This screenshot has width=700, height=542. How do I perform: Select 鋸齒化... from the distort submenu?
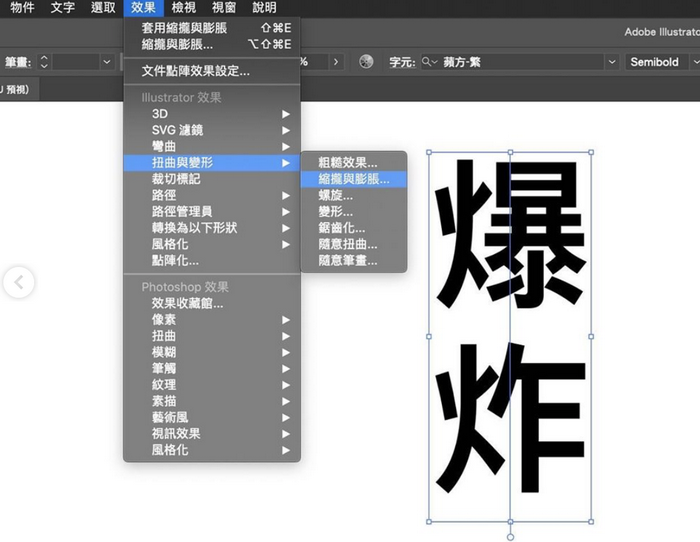click(x=341, y=228)
